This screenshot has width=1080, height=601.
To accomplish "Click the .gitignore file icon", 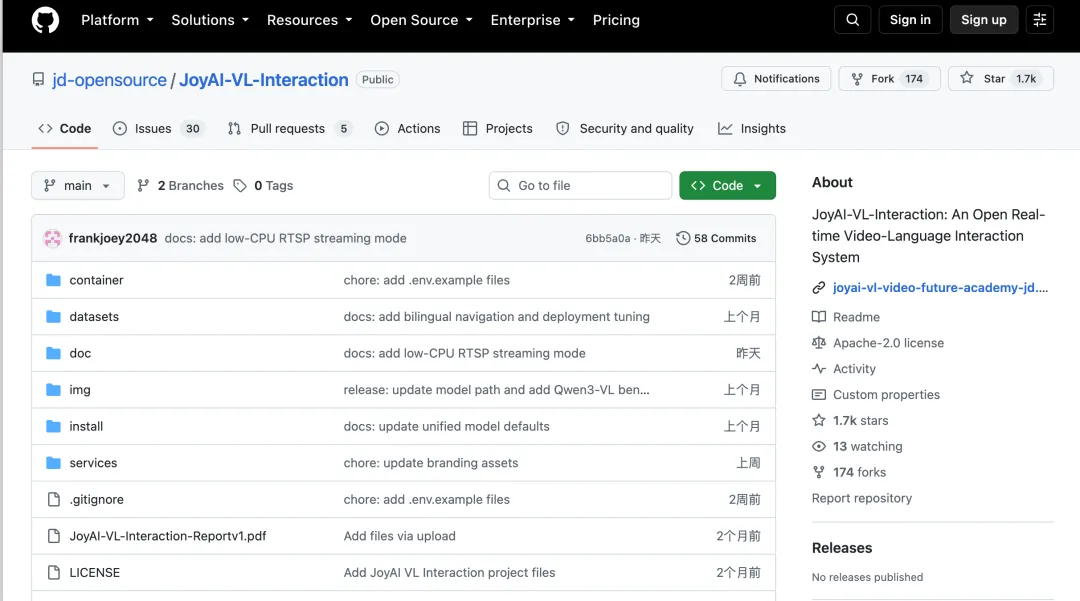I will click(x=53, y=499).
